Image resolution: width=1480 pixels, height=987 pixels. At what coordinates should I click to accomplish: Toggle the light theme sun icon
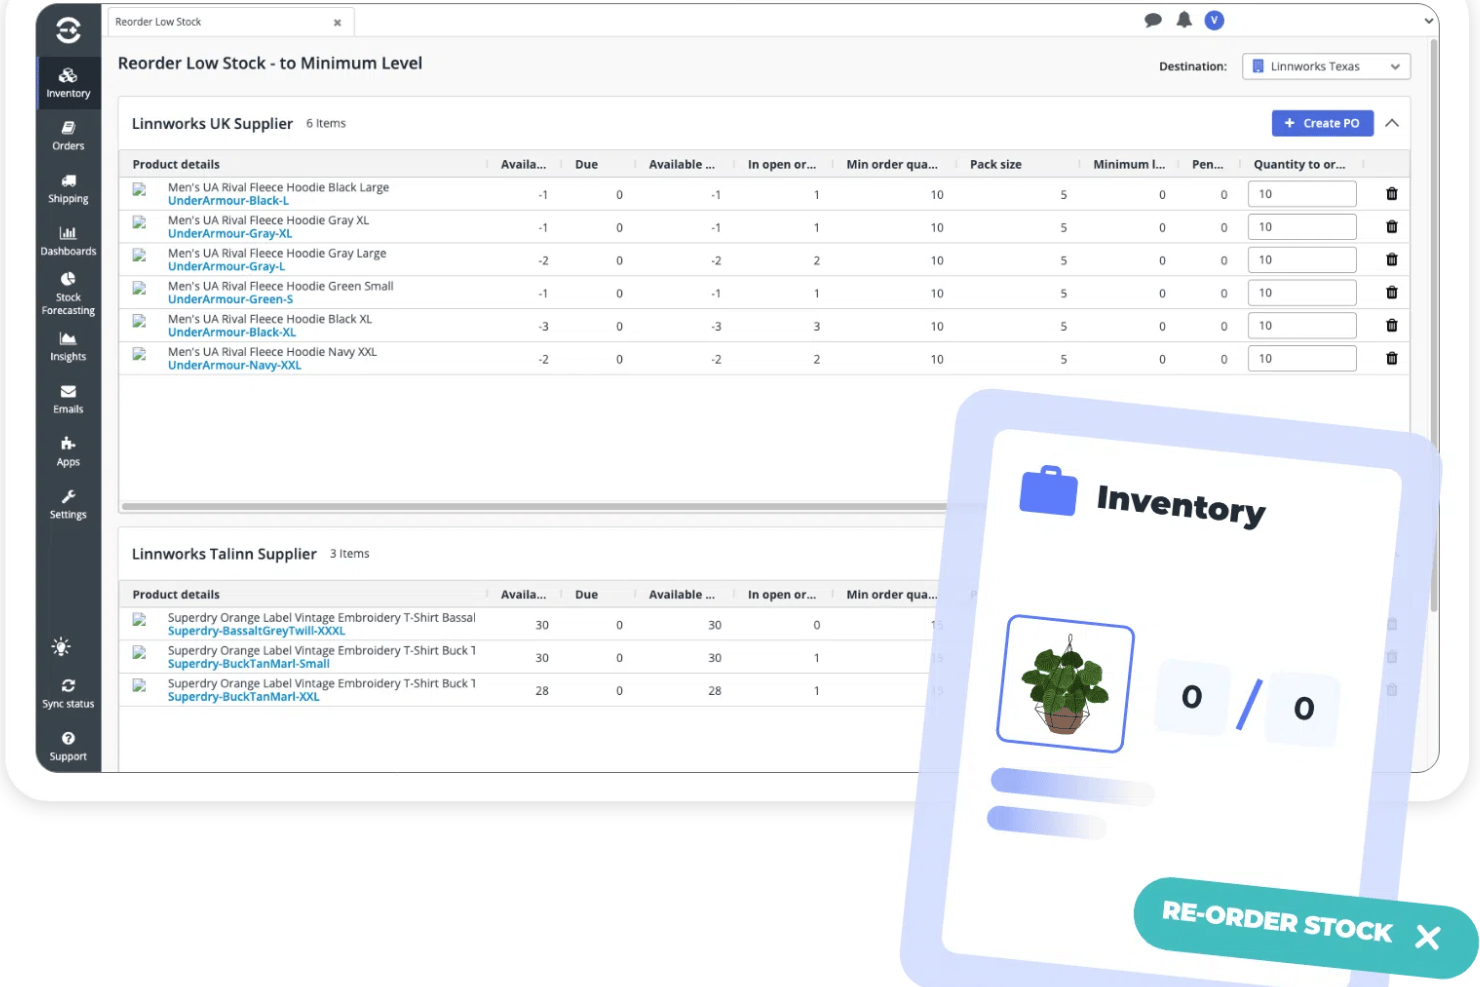tap(62, 647)
